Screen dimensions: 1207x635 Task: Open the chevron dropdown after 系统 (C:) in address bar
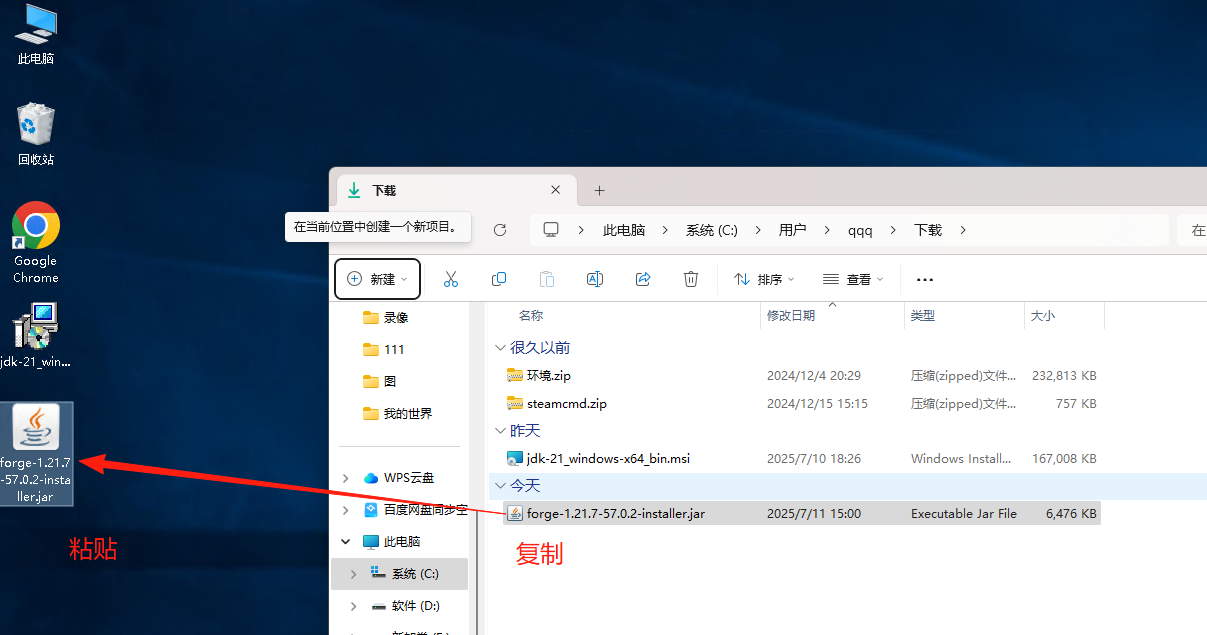tap(758, 230)
